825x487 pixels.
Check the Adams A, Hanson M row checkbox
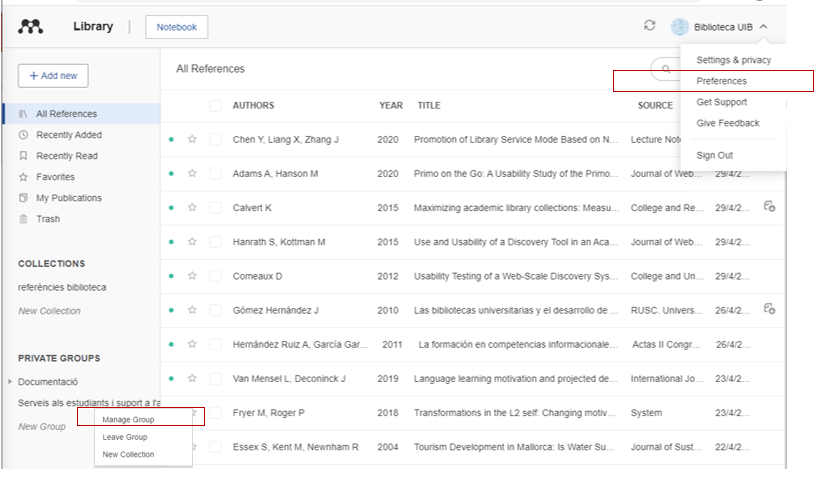click(215, 174)
